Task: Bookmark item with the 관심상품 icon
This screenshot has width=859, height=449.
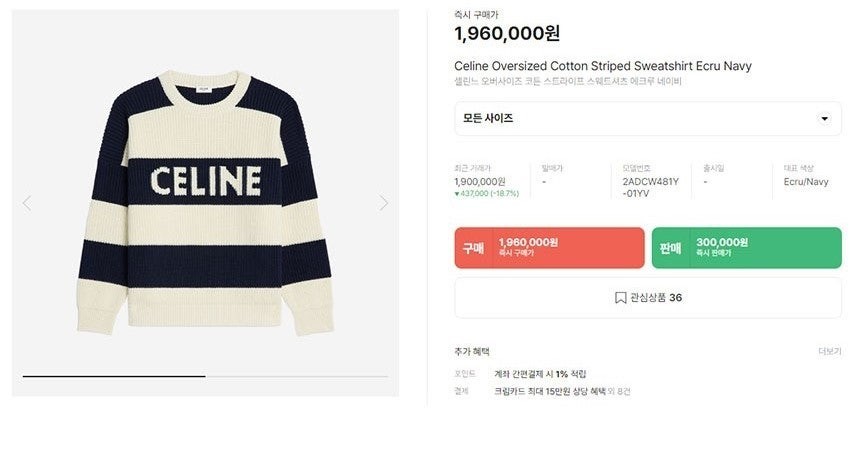Action: point(621,298)
